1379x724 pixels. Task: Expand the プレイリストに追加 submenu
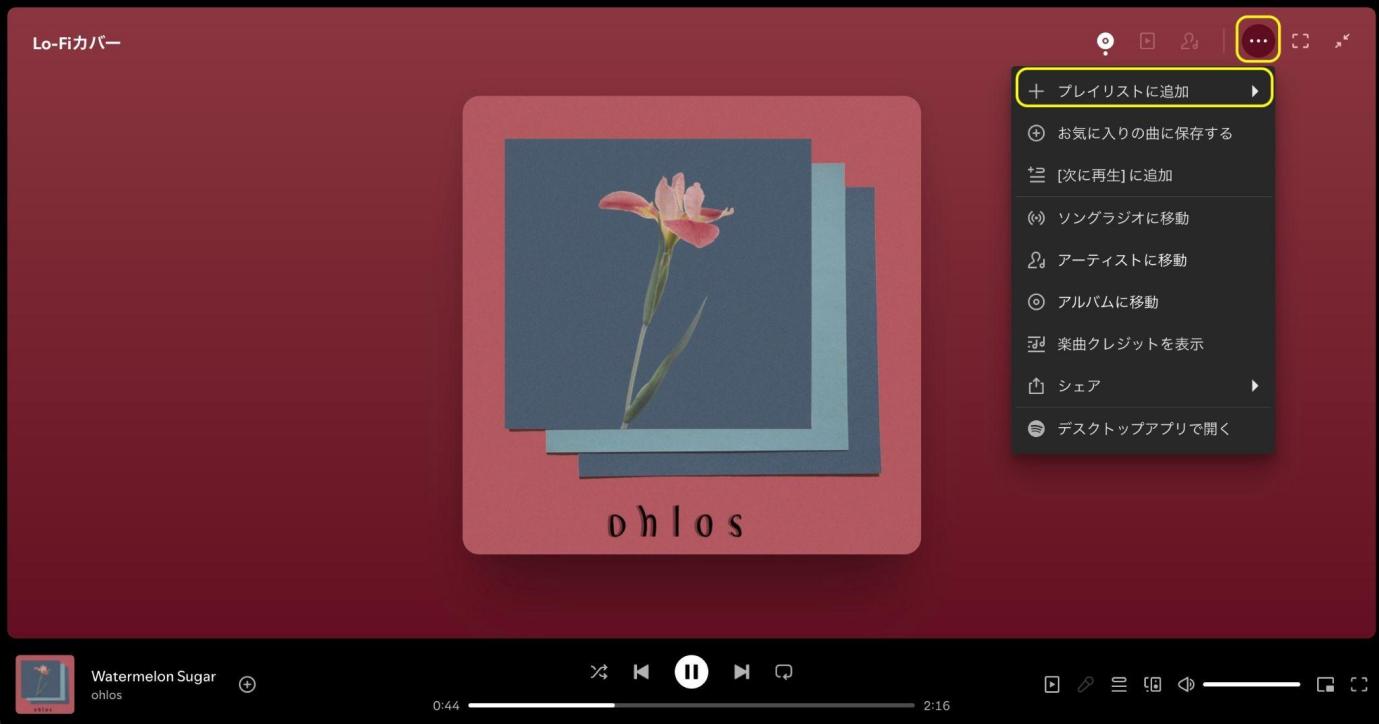(x=1144, y=91)
